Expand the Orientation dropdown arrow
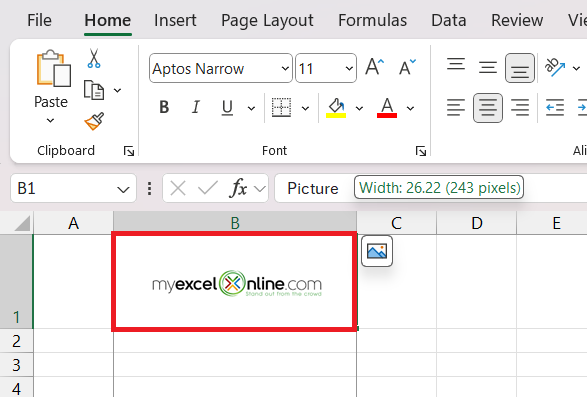The height and width of the screenshot is (397, 587). (x=576, y=68)
